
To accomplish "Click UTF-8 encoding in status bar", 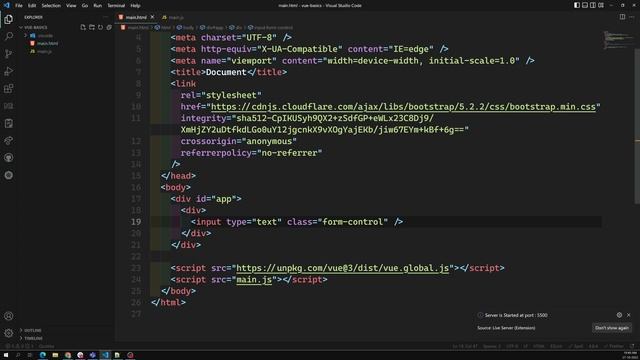I will 512,346.
